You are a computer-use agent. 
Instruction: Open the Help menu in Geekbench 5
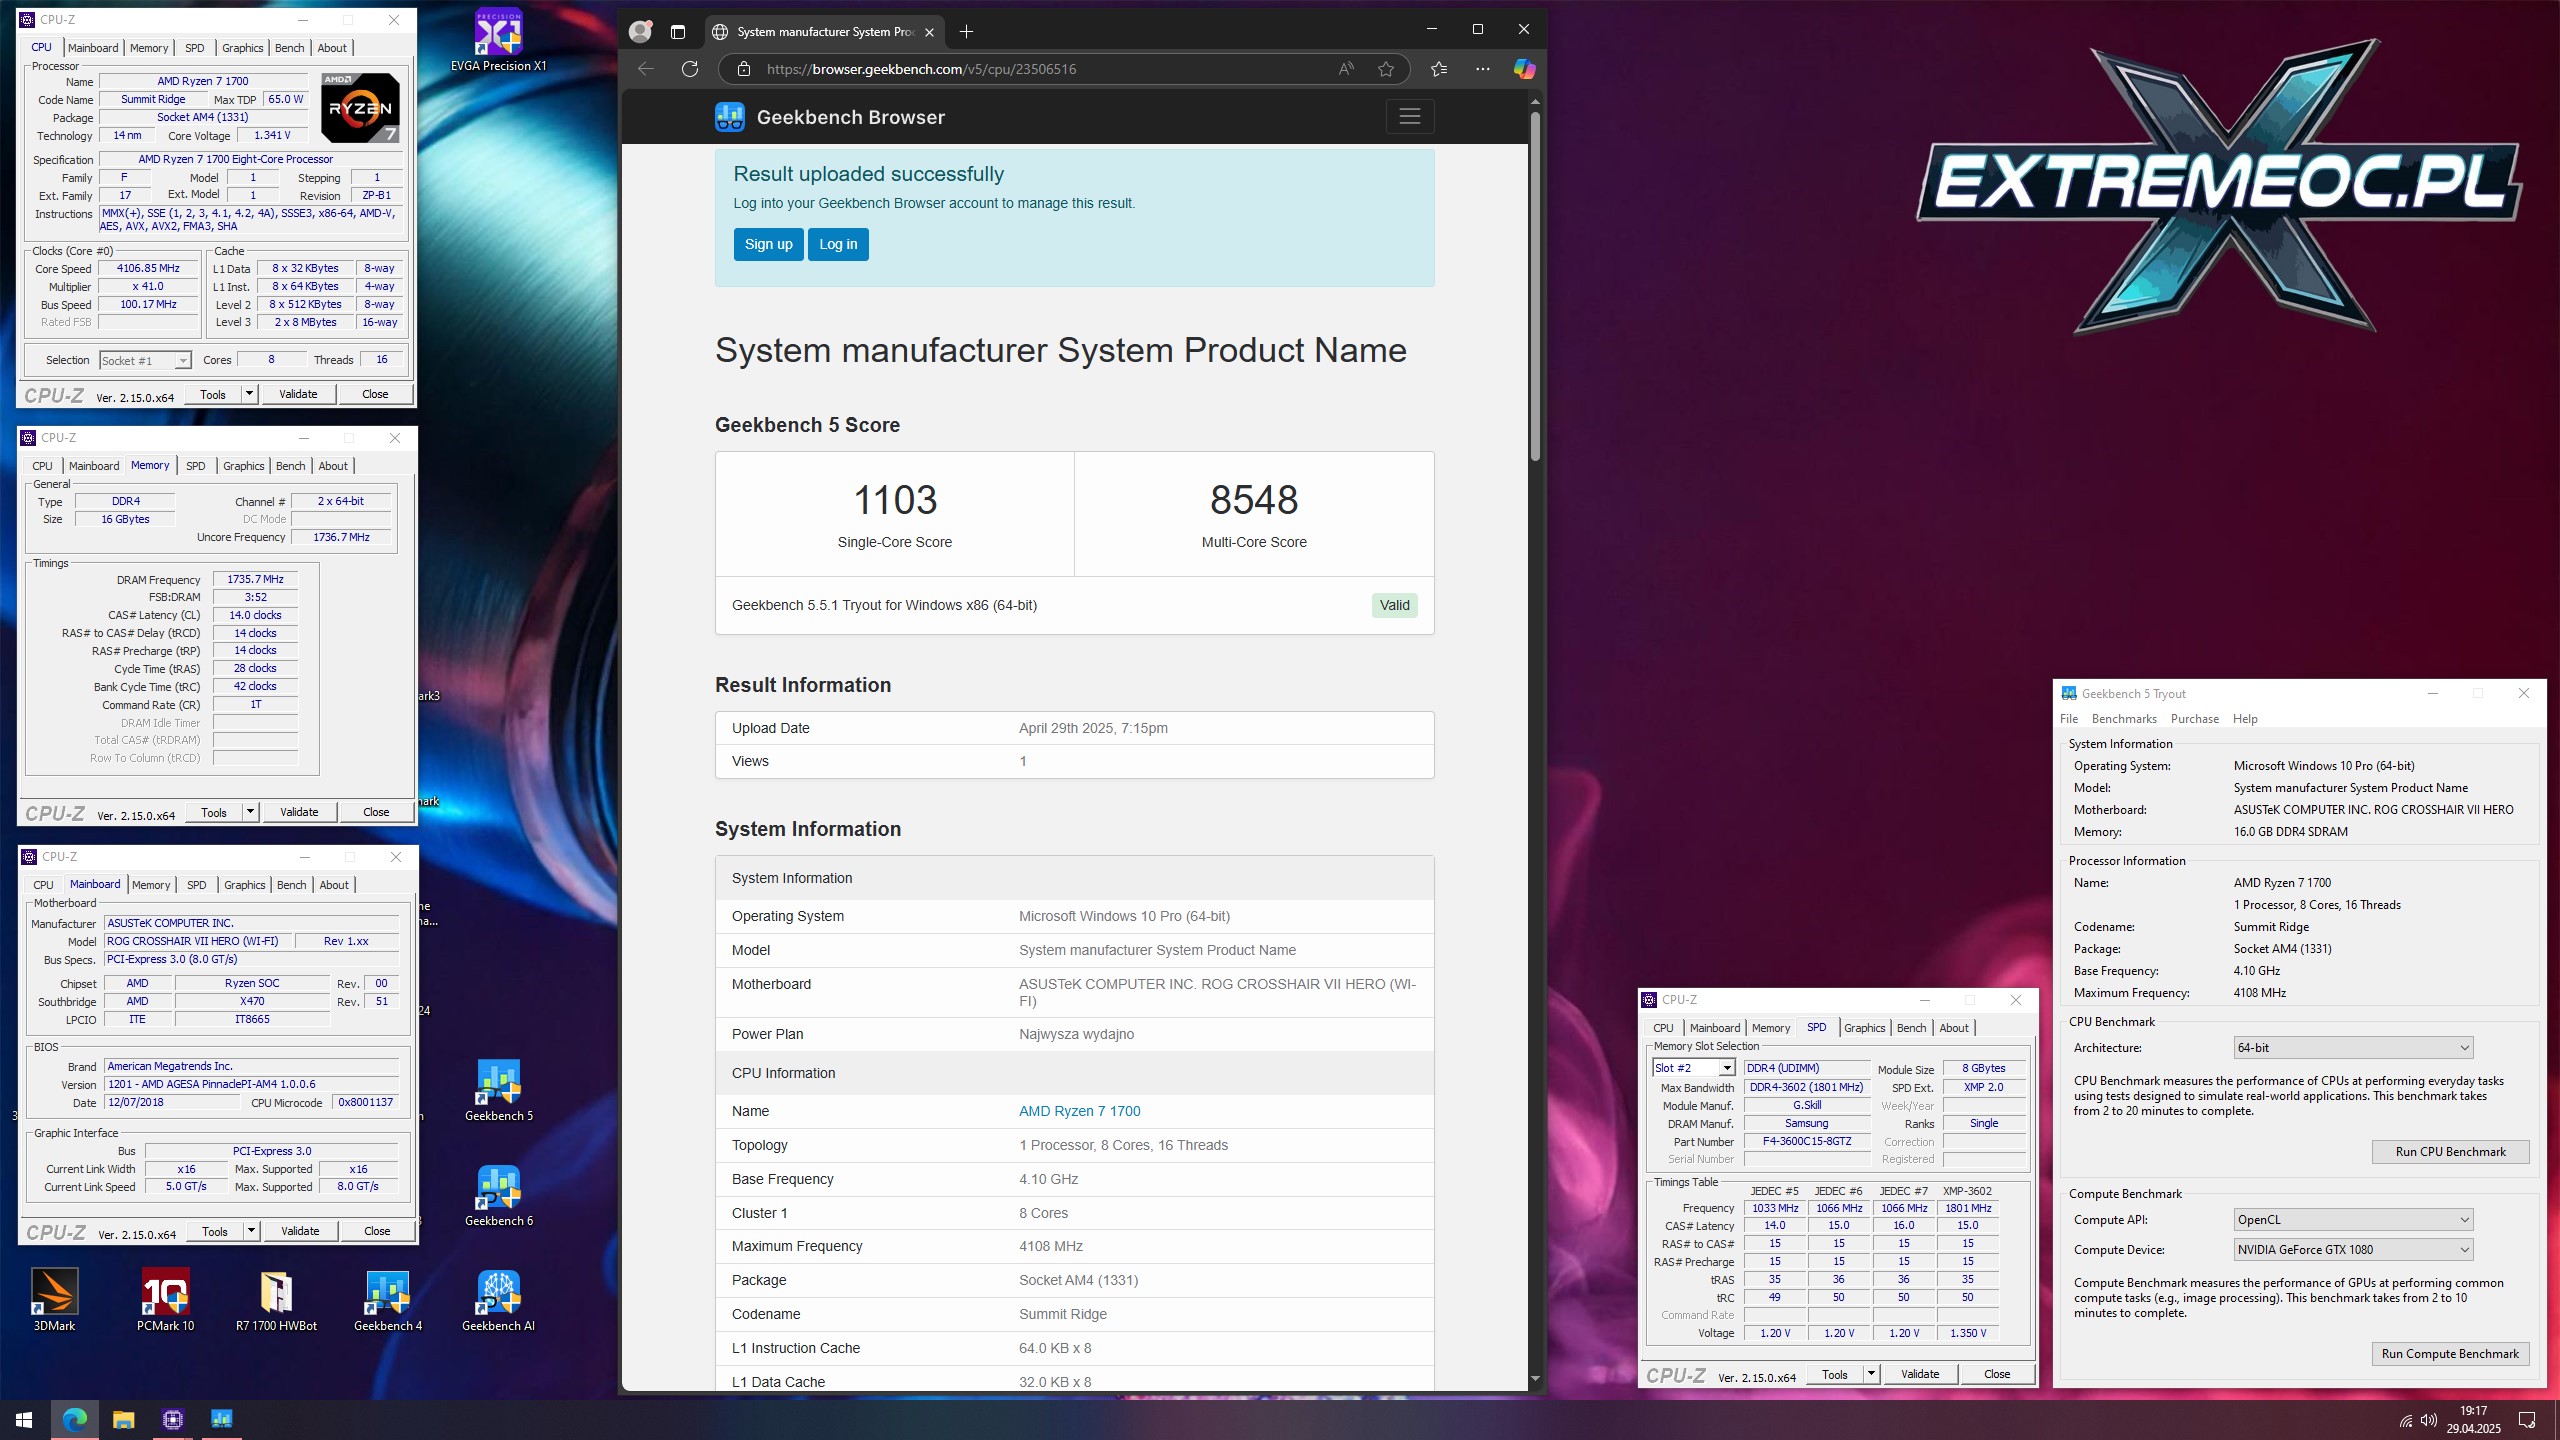click(x=2245, y=719)
